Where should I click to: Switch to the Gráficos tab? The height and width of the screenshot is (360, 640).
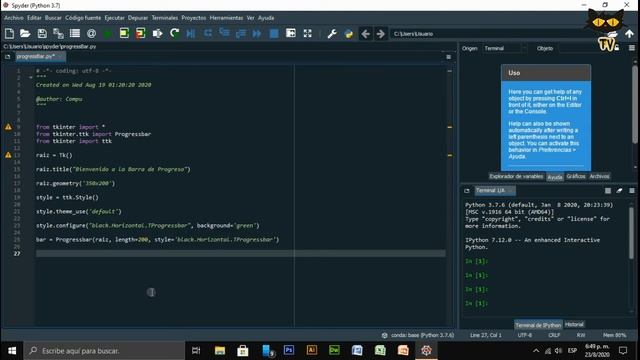(576, 177)
